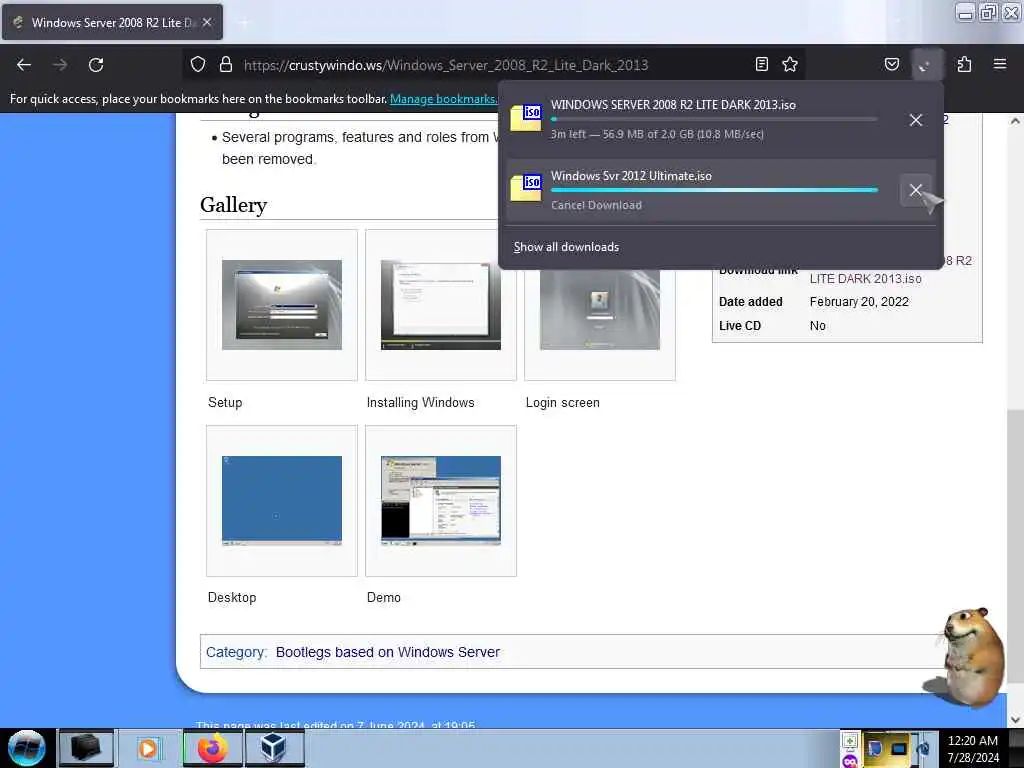This screenshot has height=768, width=1024.
Task: Click the Windows Svr 2012 Ultimate progress bar
Action: [714, 190]
